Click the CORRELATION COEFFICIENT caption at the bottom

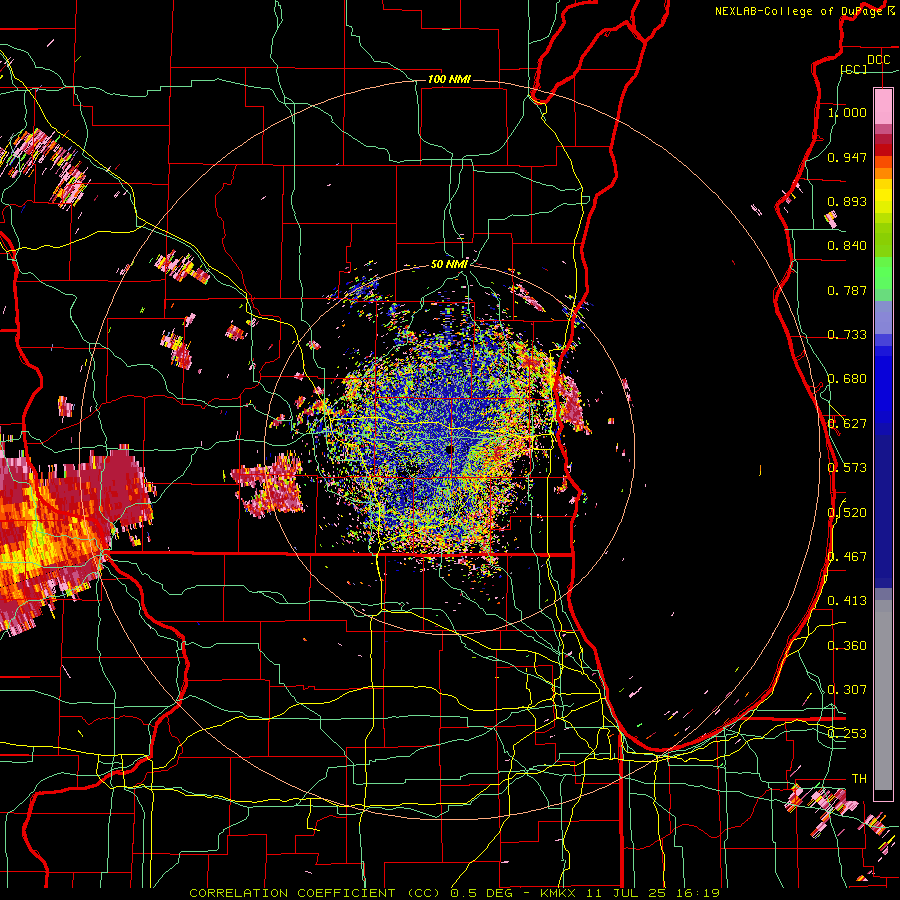[x=454, y=893]
